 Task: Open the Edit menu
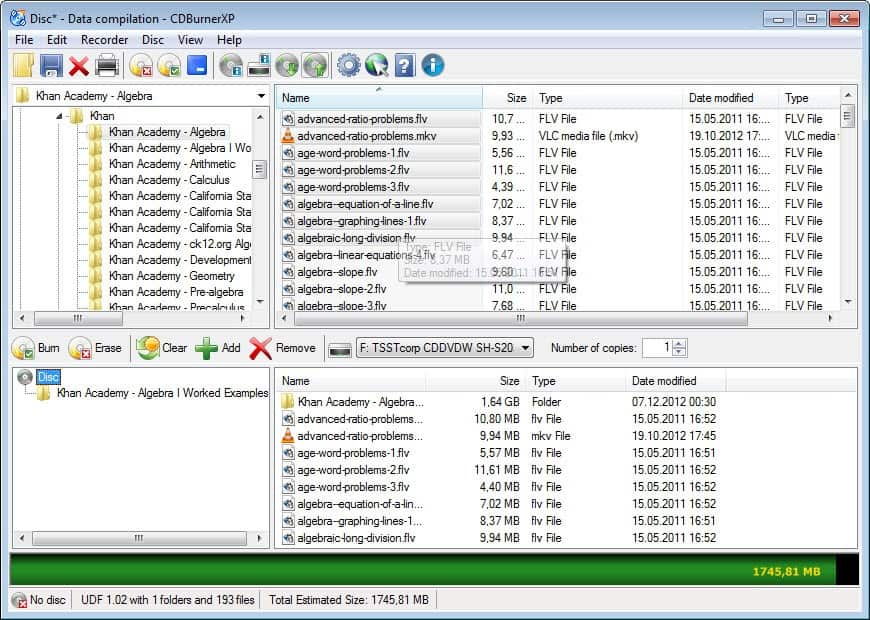click(57, 40)
